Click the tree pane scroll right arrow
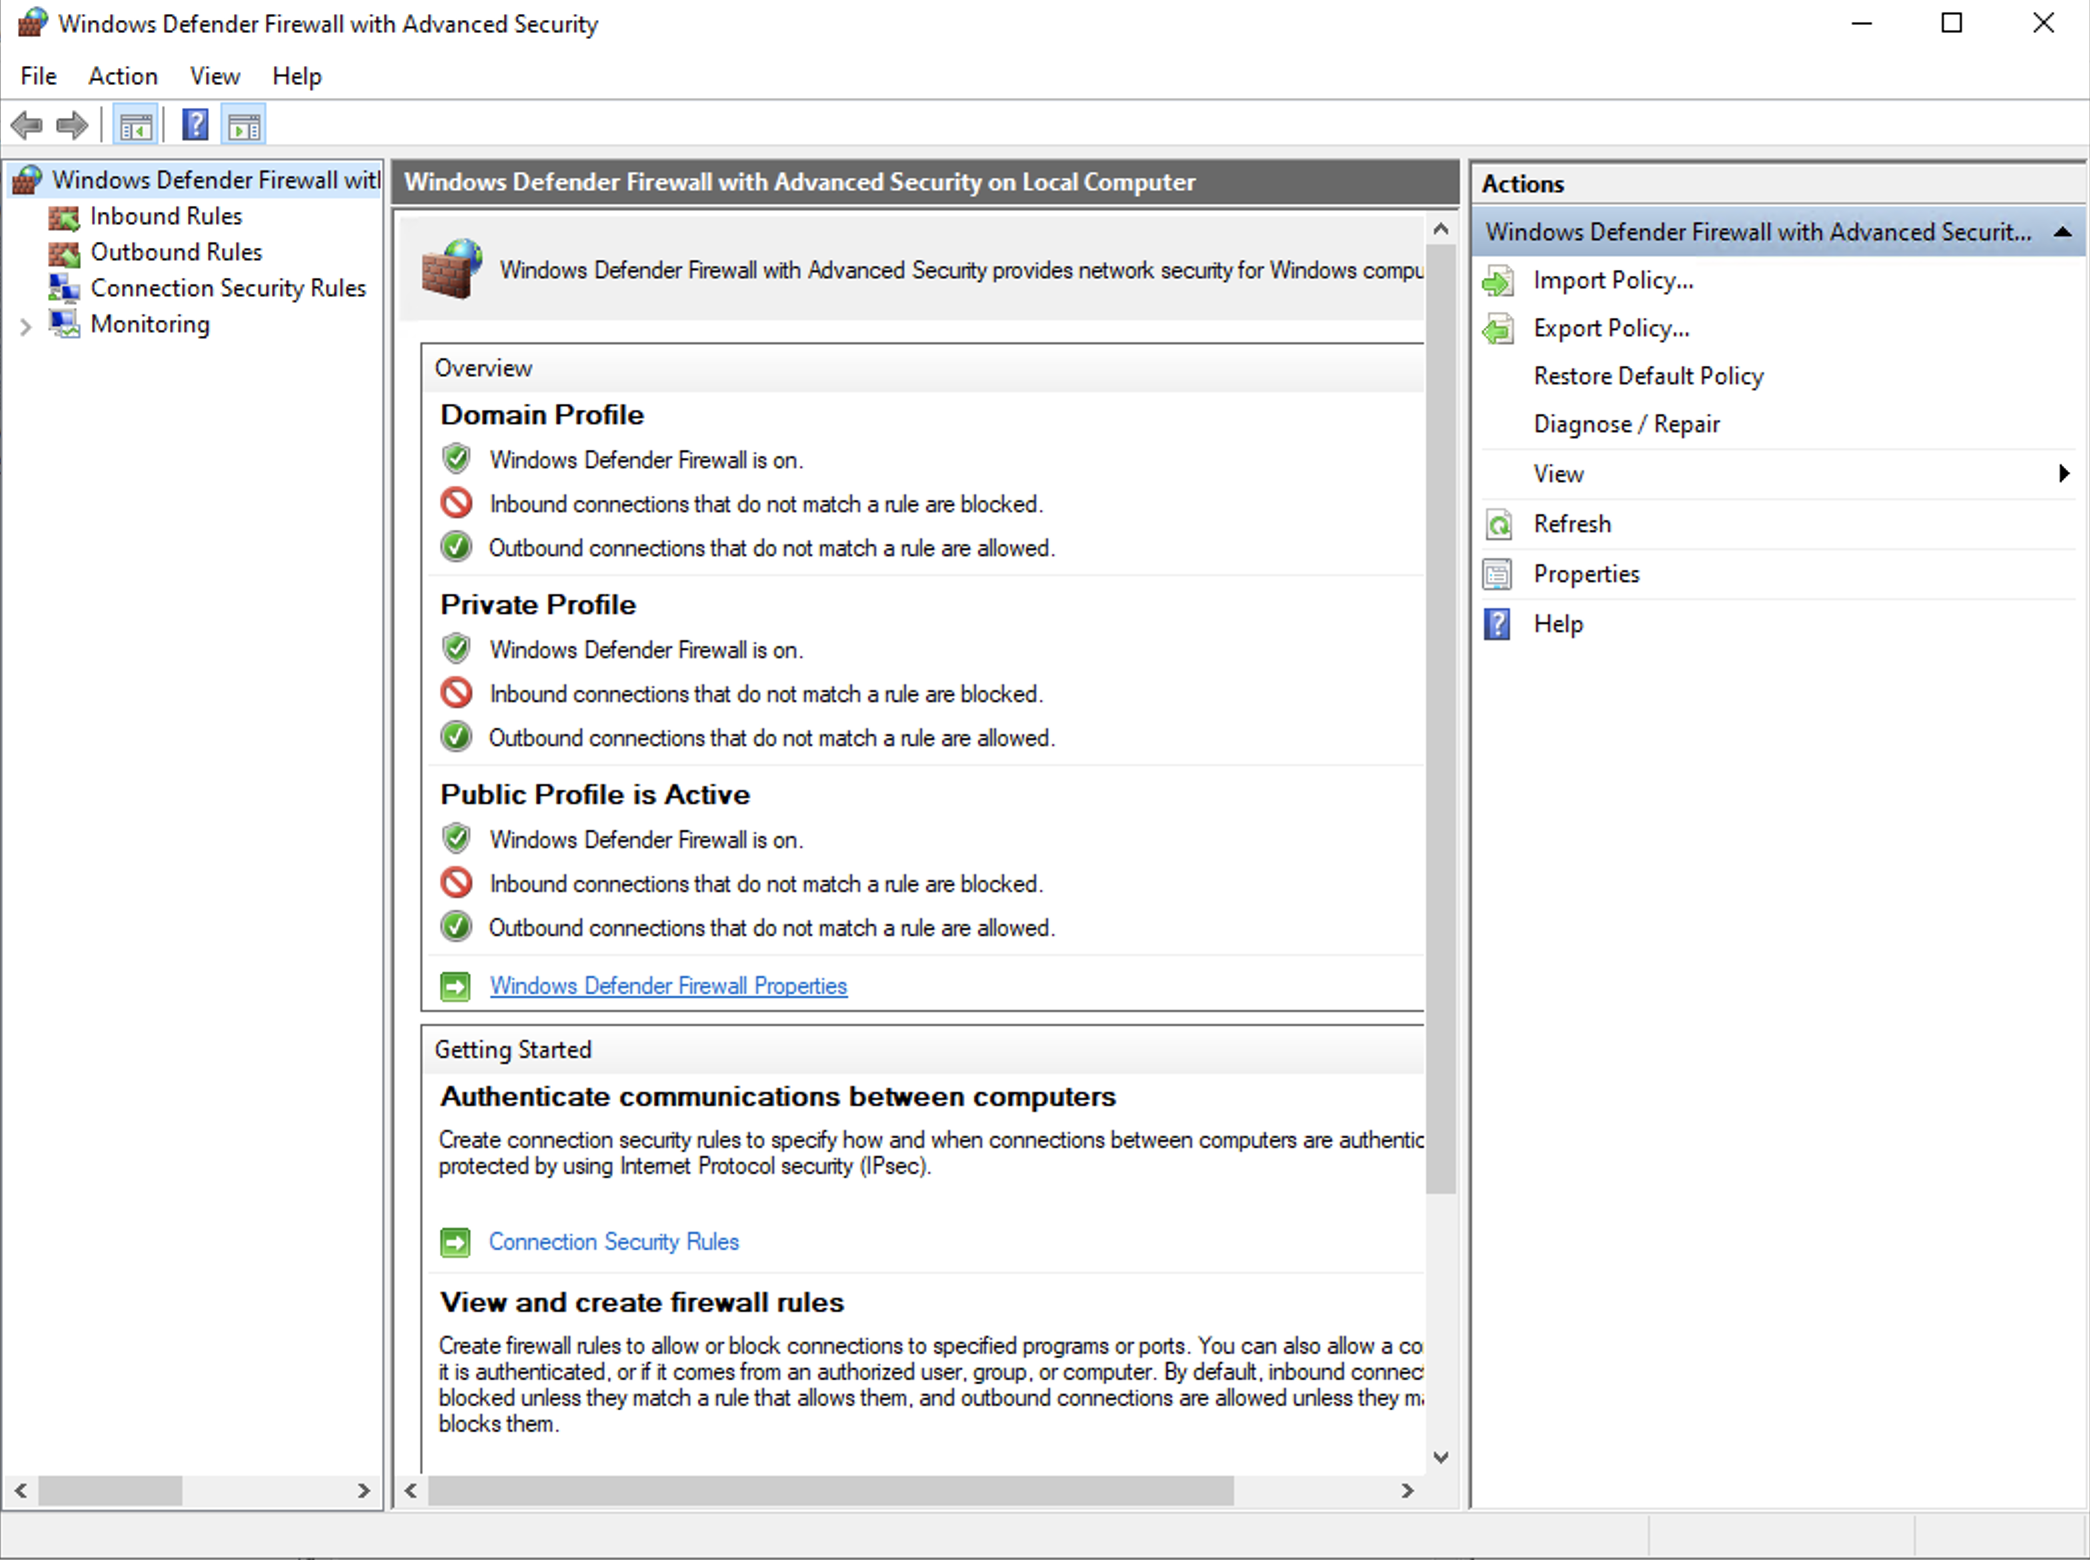This screenshot has width=2090, height=1560. pyautogui.click(x=364, y=1491)
